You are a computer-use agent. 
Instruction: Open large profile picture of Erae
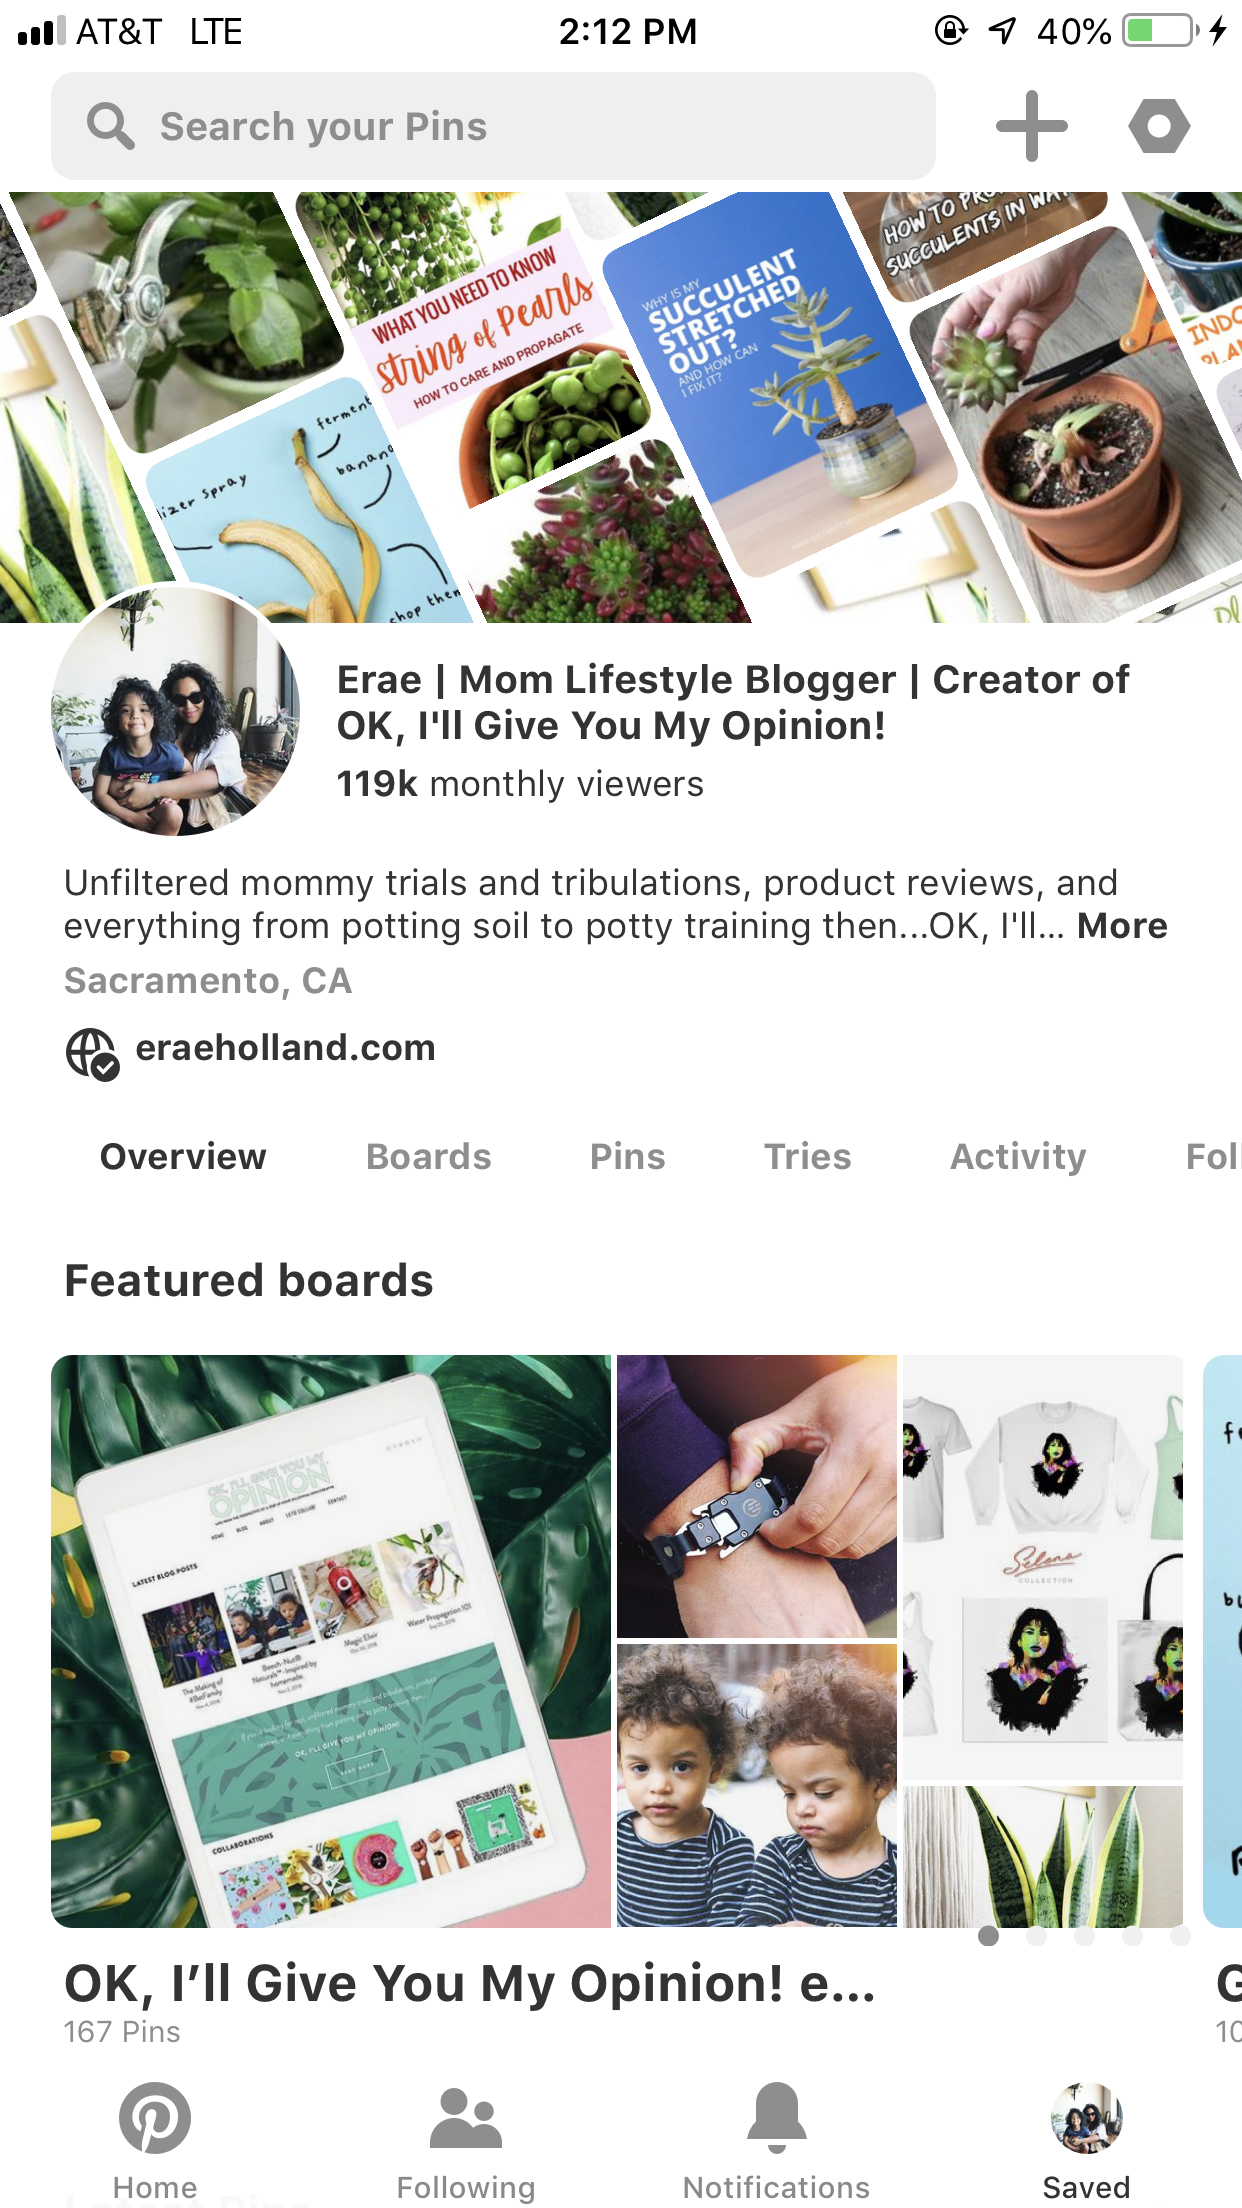[x=175, y=710]
